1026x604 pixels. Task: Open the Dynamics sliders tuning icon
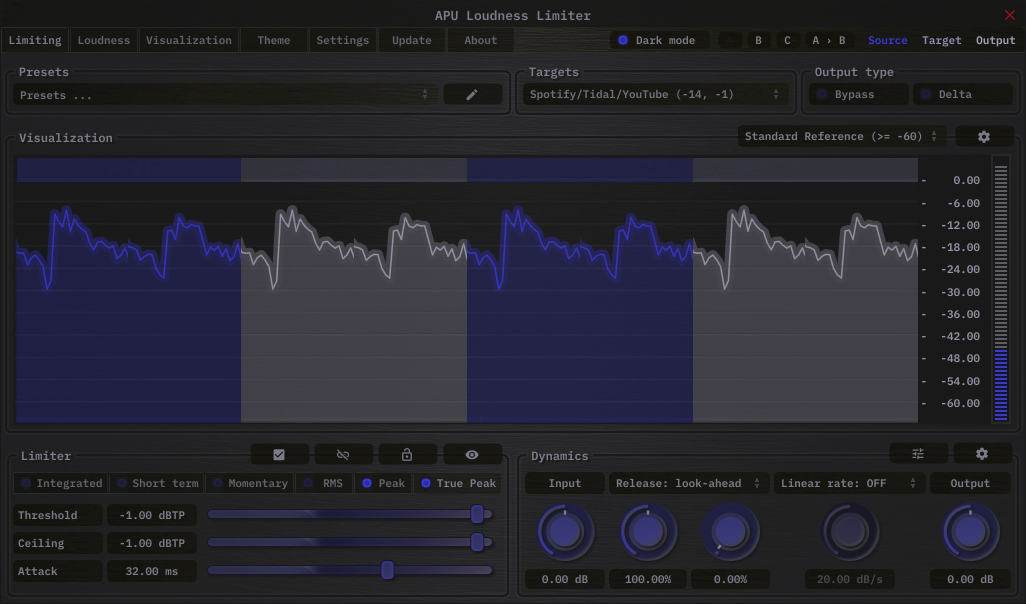tap(918, 454)
